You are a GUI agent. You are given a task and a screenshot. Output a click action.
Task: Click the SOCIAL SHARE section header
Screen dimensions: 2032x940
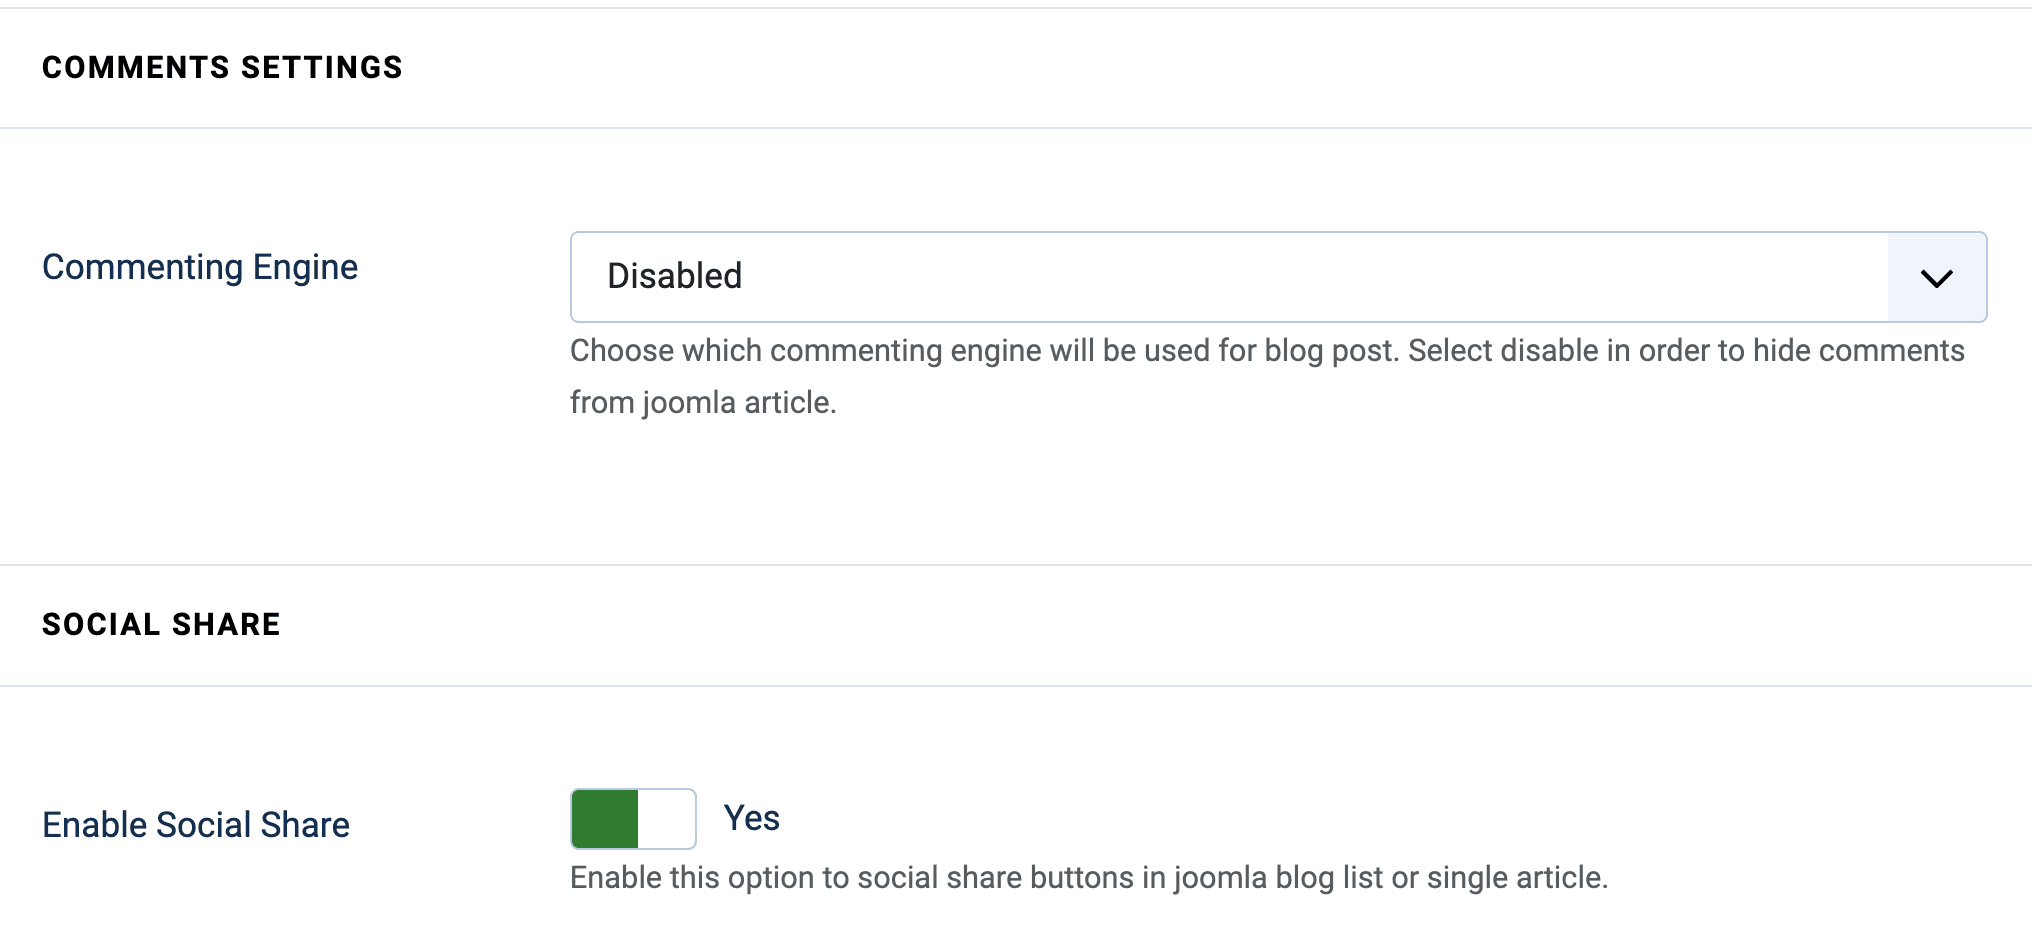pyautogui.click(x=161, y=624)
